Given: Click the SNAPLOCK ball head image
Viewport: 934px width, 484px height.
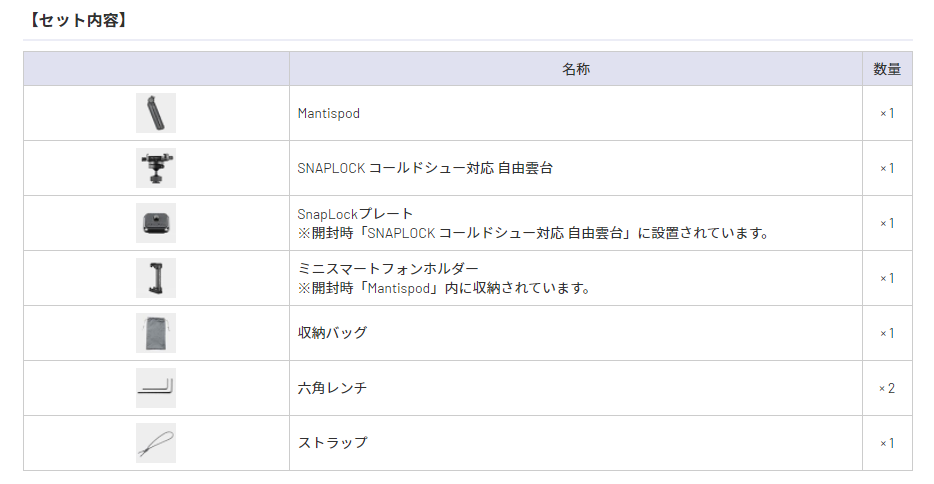Looking at the screenshot, I should click(156, 168).
